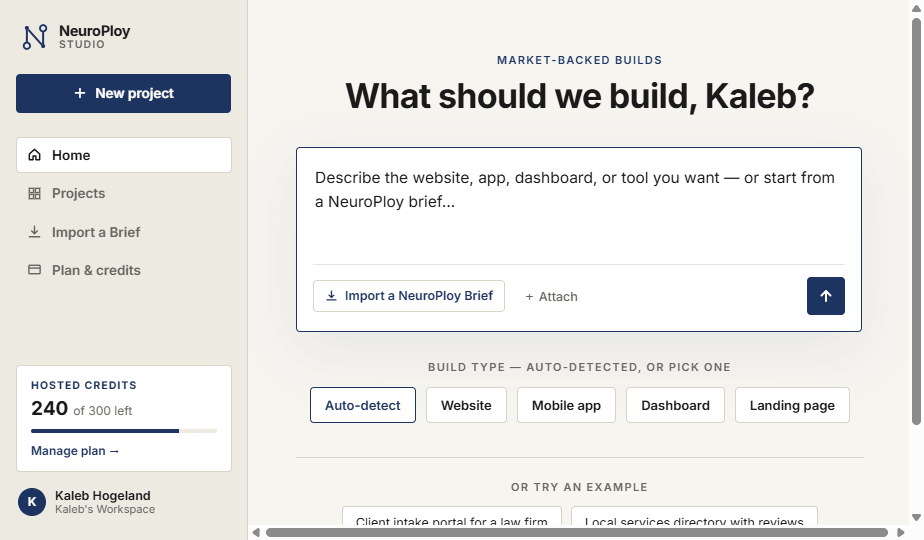This screenshot has width=924, height=540.
Task: Click the horizontal scrollbar thumb
Action: [x=576, y=532]
